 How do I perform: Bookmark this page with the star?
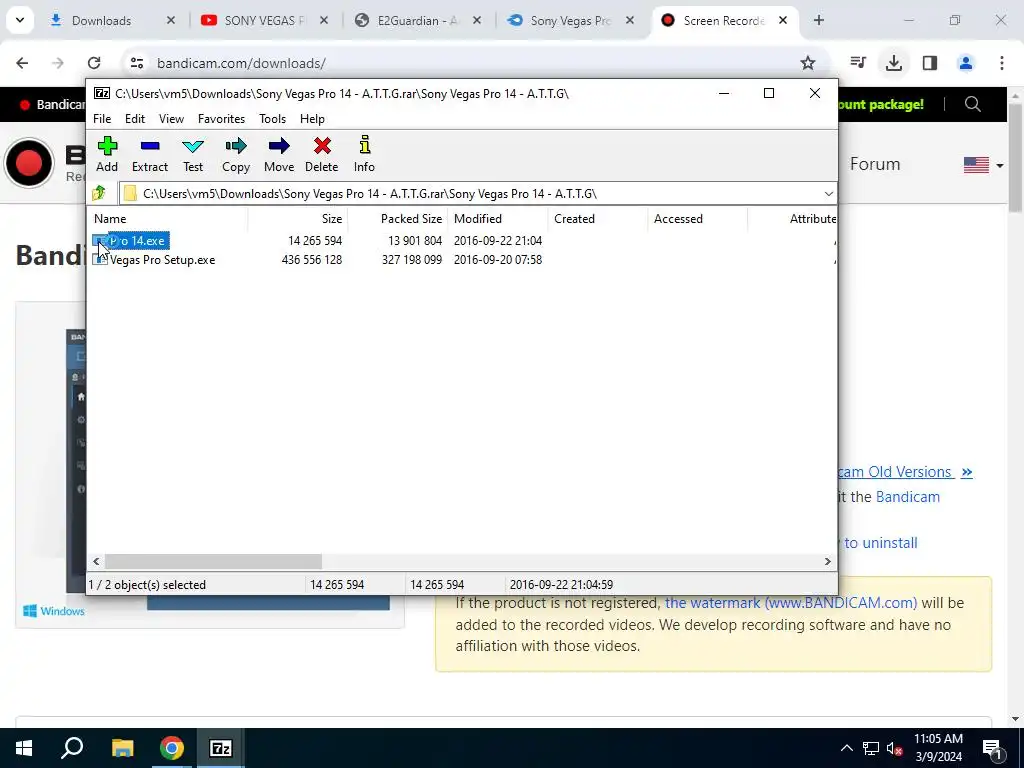coord(808,63)
